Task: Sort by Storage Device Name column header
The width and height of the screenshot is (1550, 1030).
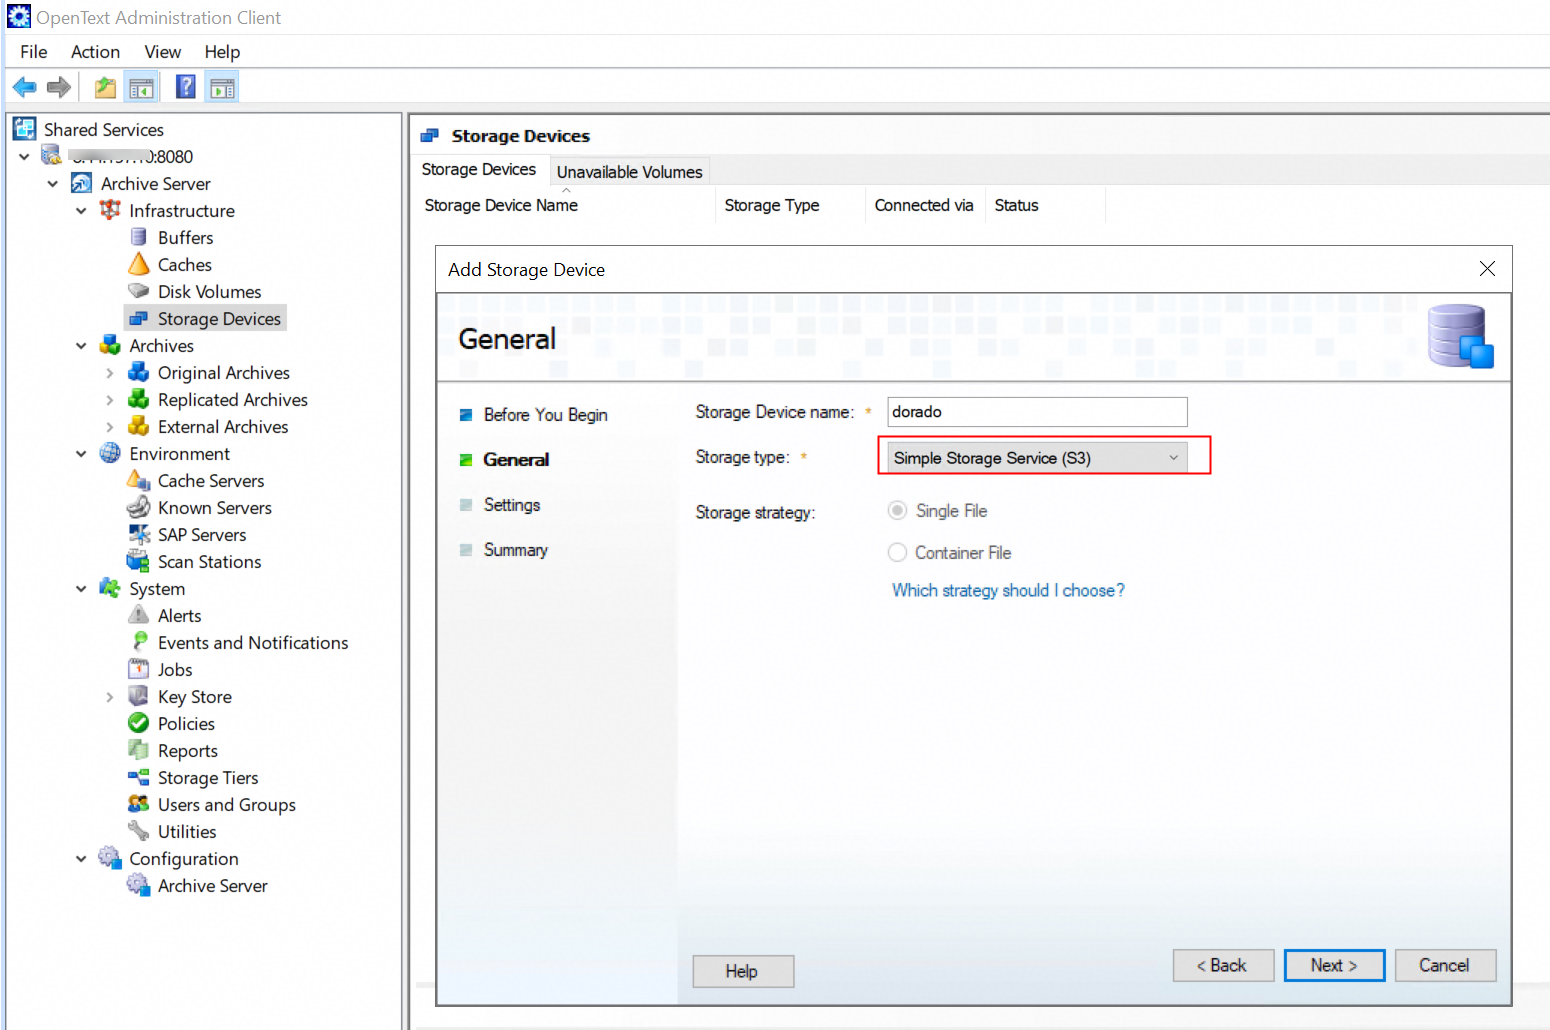Action: pyautogui.click(x=565, y=205)
